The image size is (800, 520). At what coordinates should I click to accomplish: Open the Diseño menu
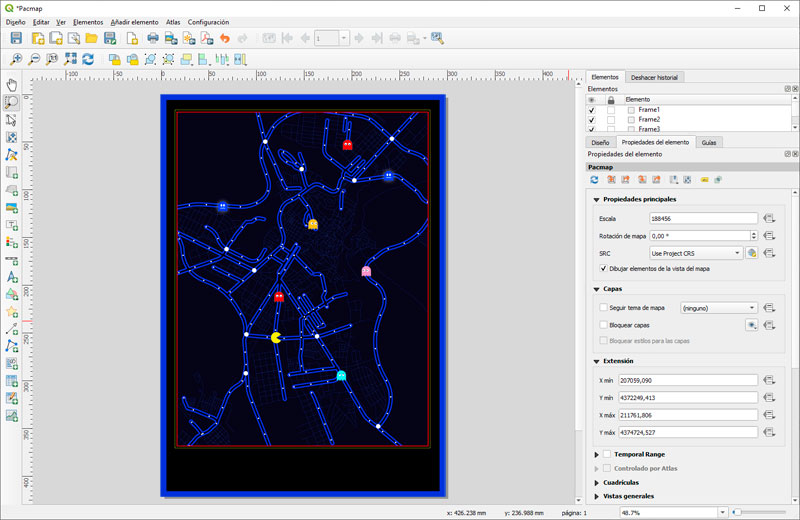click(x=15, y=22)
